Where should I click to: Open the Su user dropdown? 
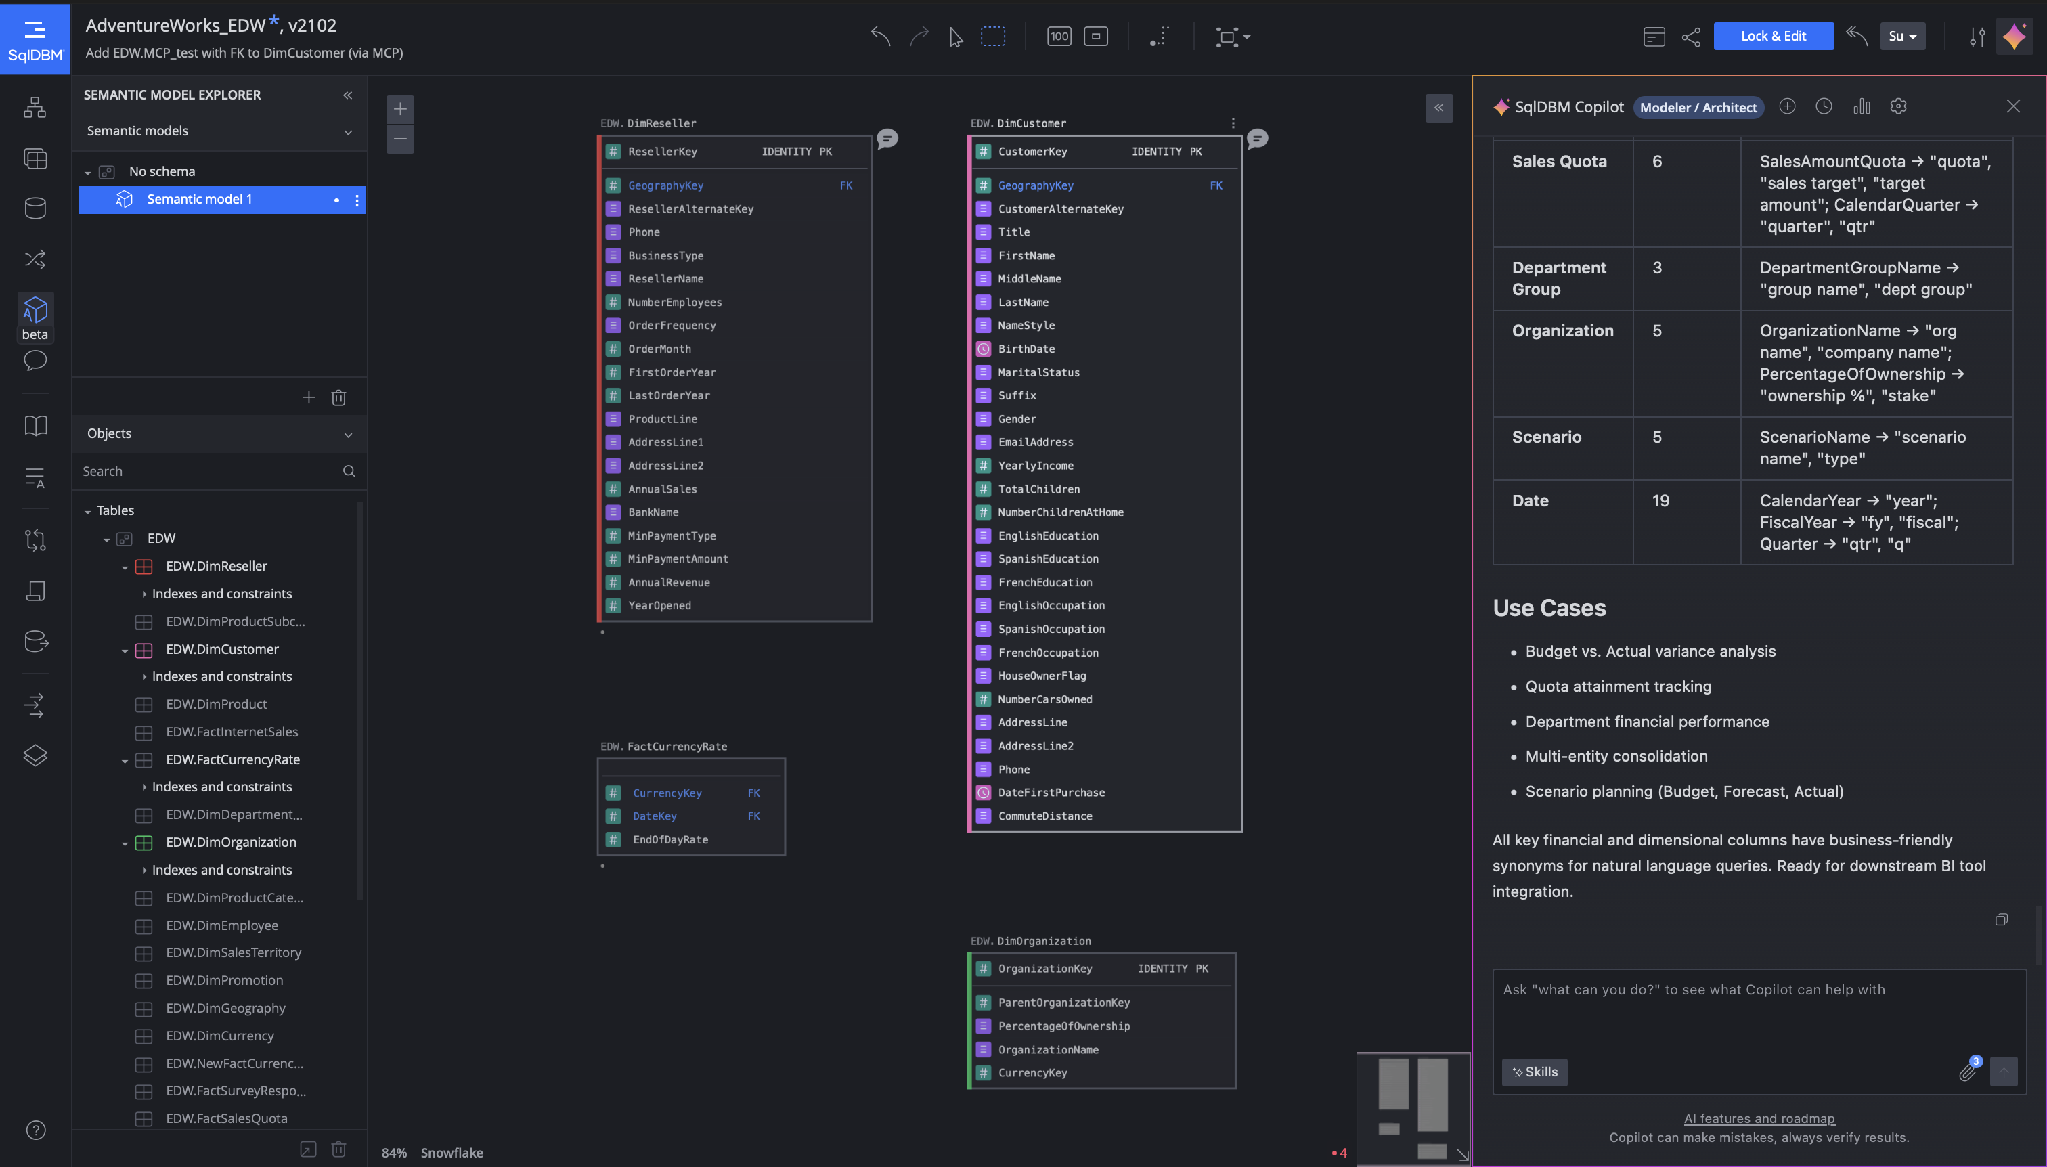(x=1902, y=36)
